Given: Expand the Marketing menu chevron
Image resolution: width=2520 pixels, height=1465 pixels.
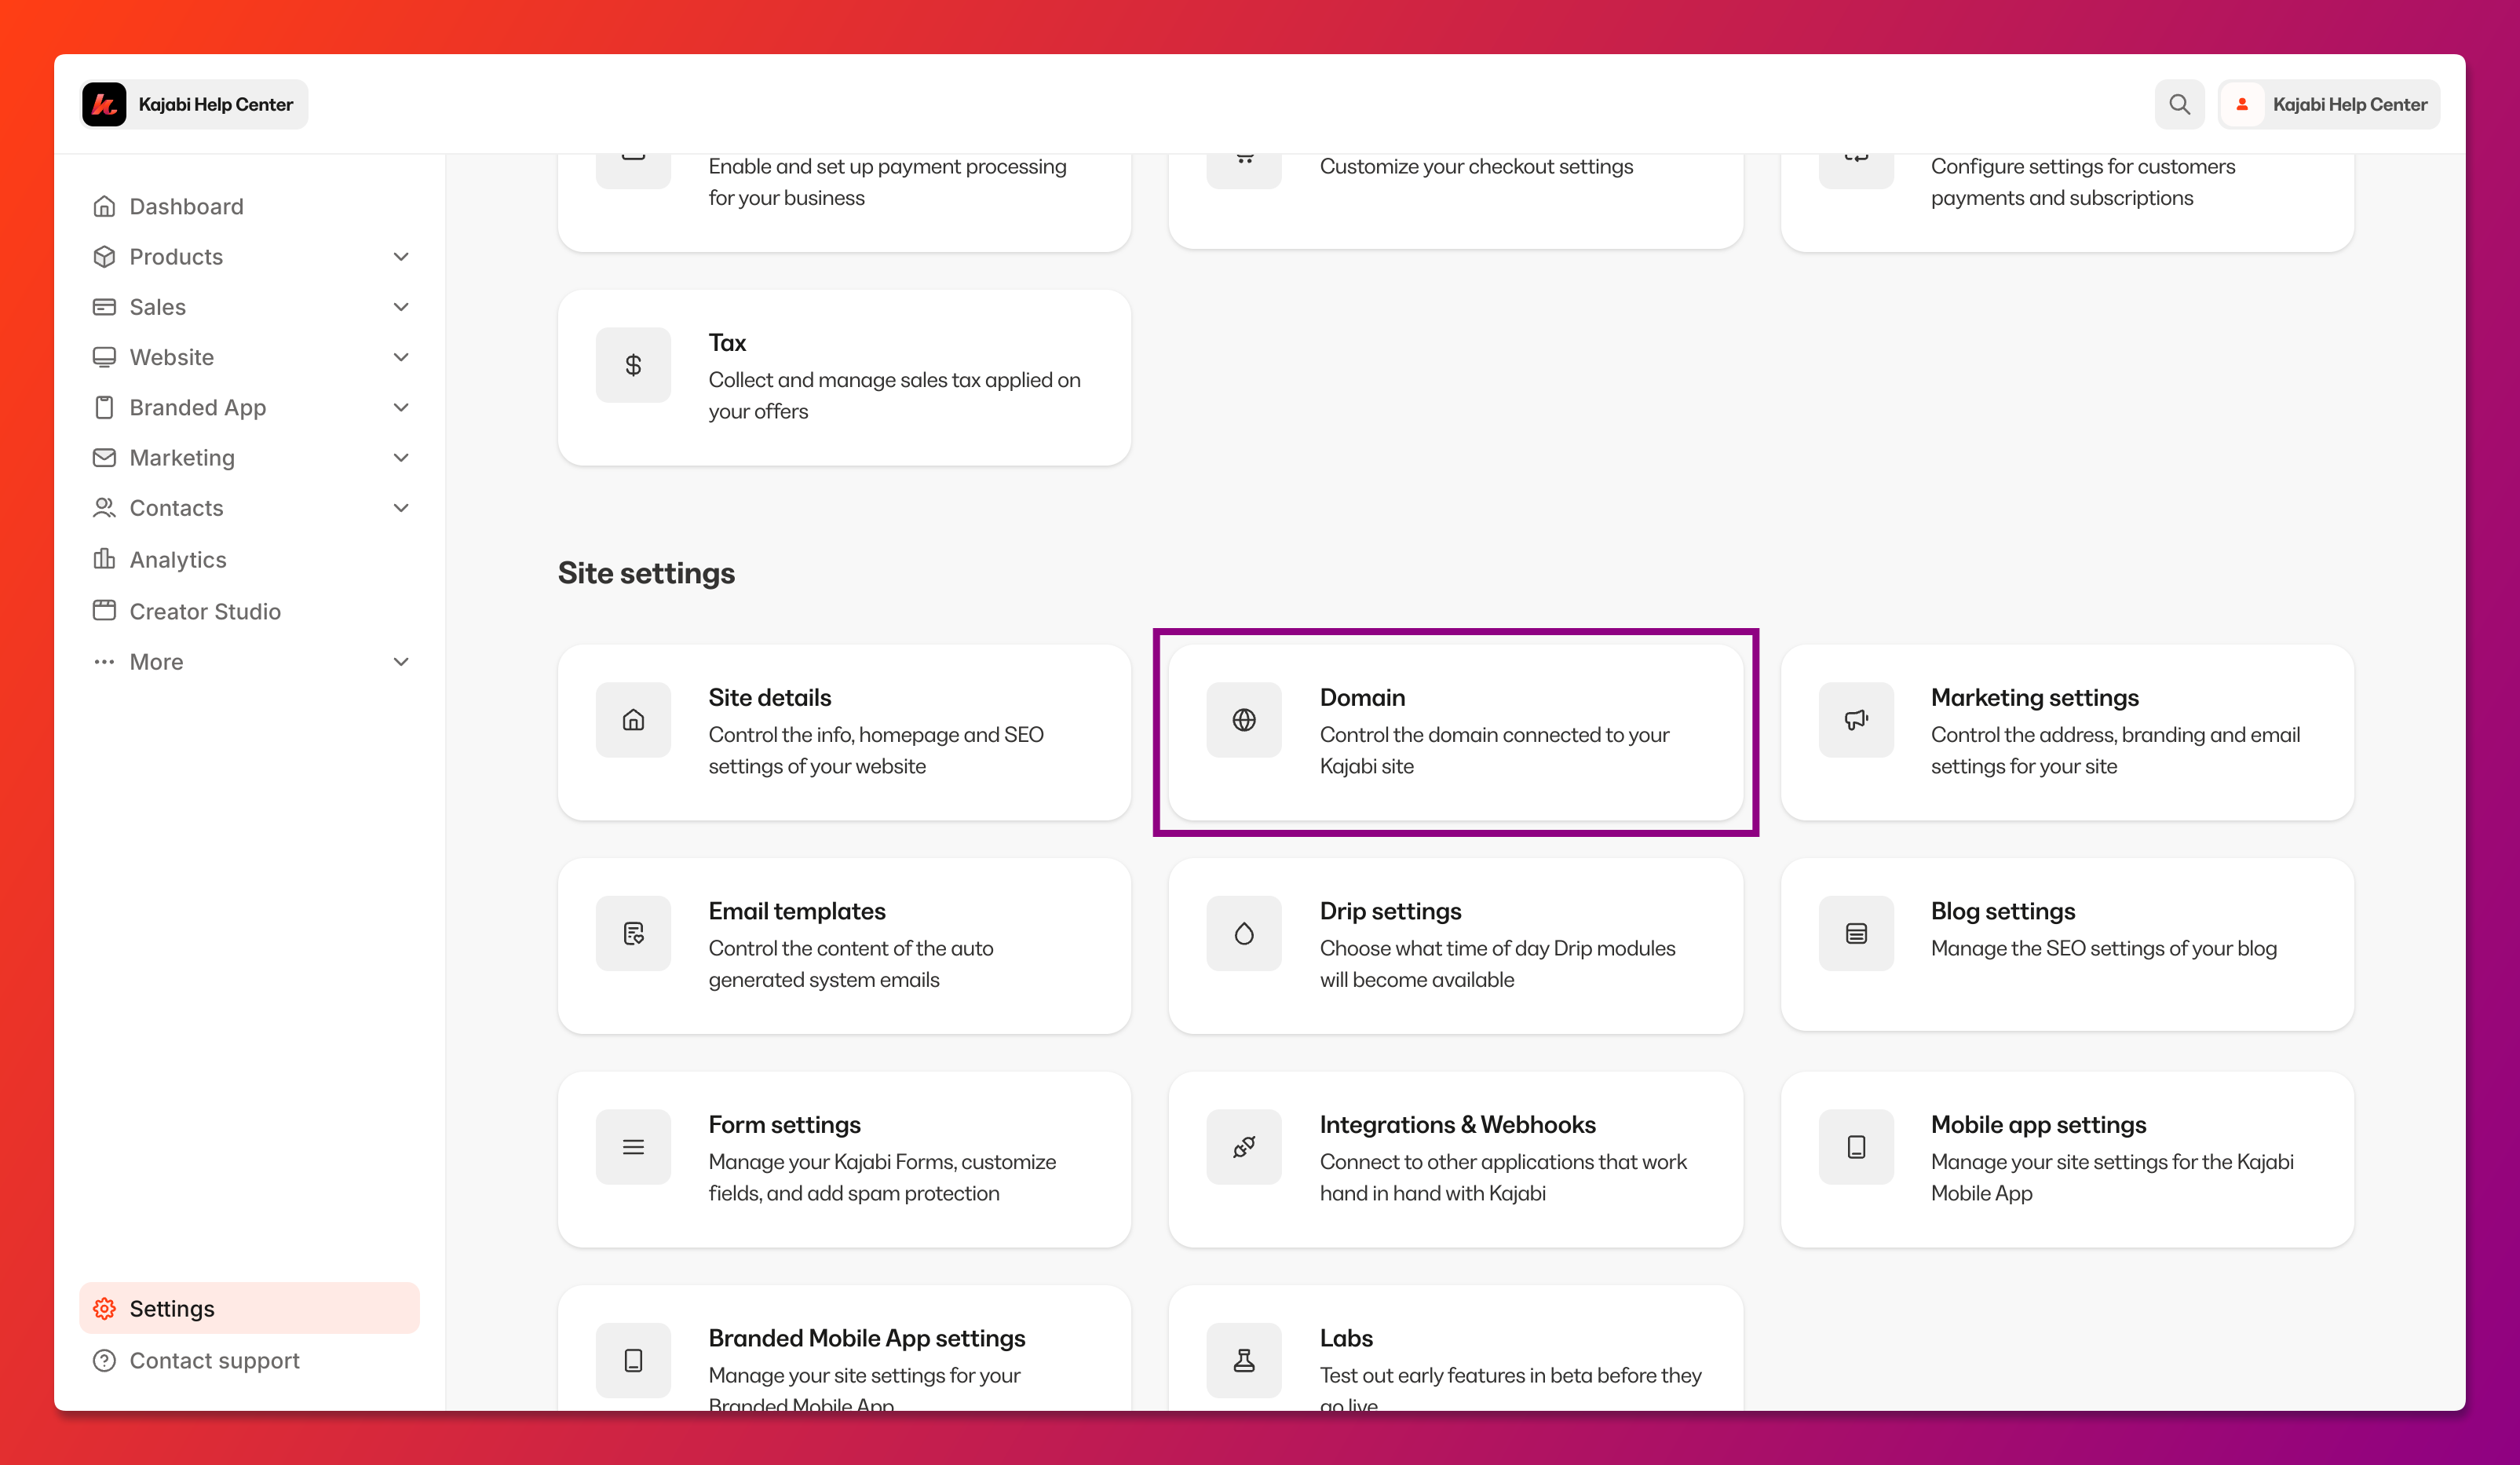Looking at the screenshot, I should click(x=401, y=457).
